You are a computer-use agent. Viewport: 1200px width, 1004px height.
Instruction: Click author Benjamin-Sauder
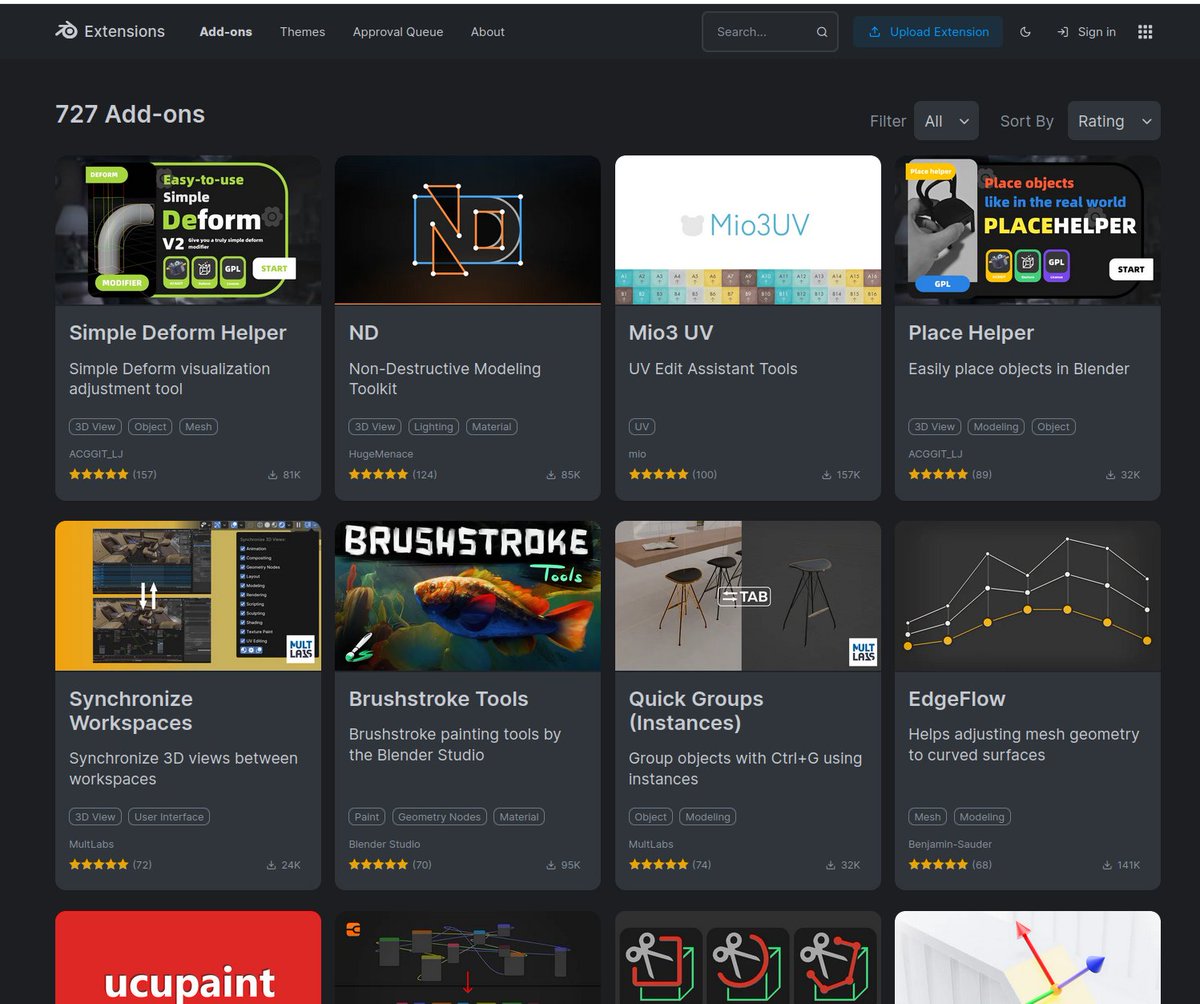coord(950,844)
